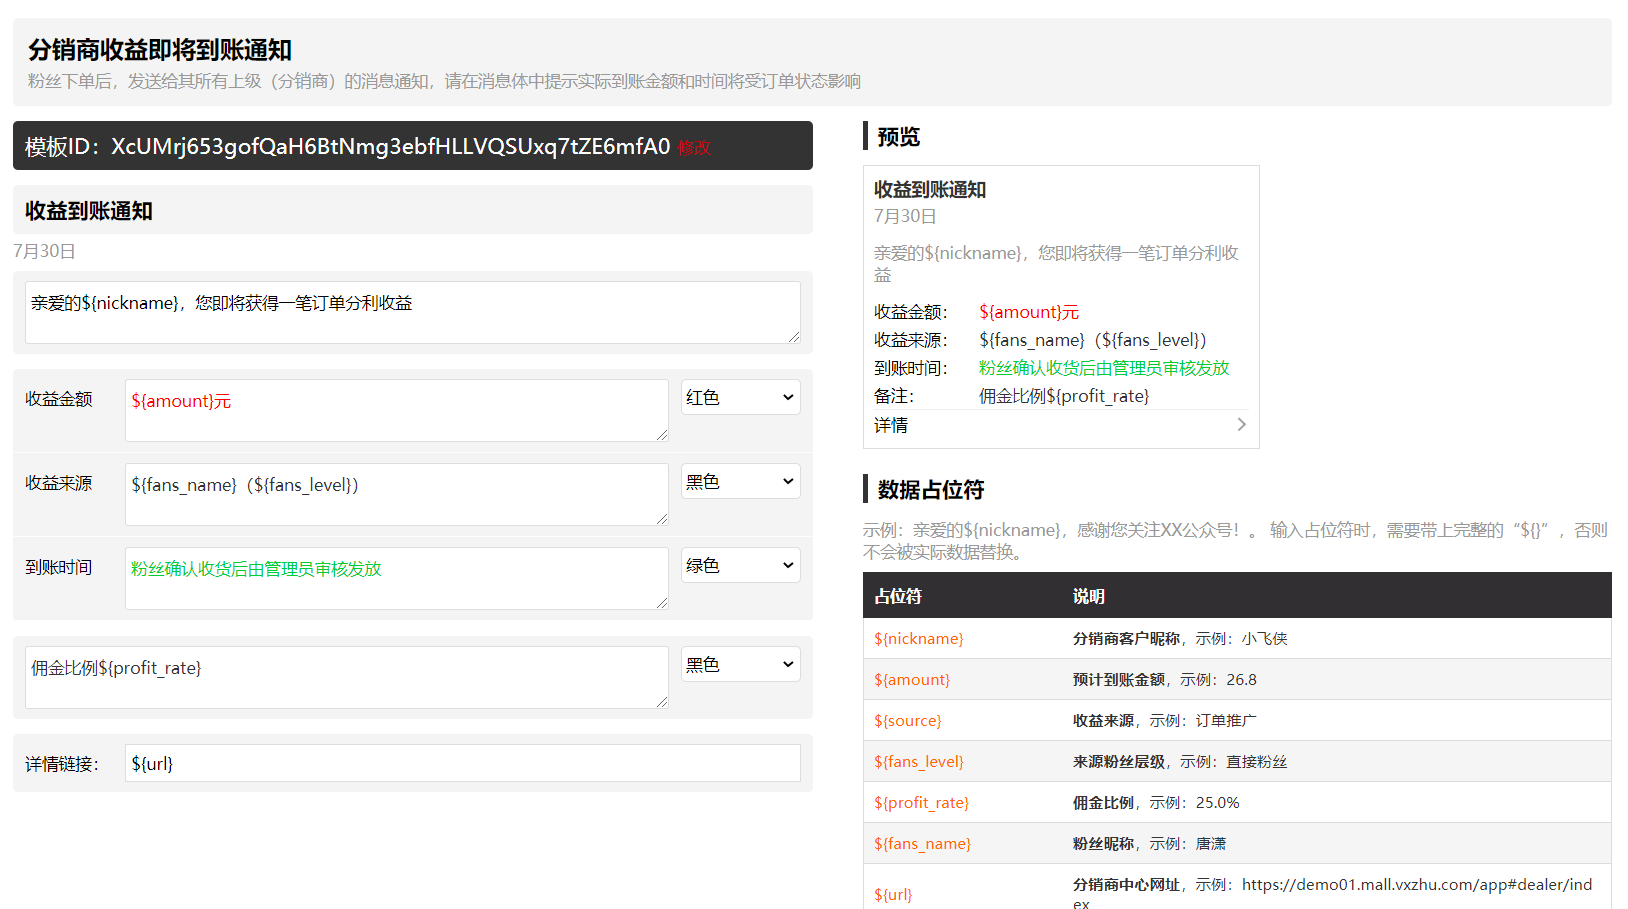
Task: Click into the 收益金额 ${amount}元 field
Action: 396,410
